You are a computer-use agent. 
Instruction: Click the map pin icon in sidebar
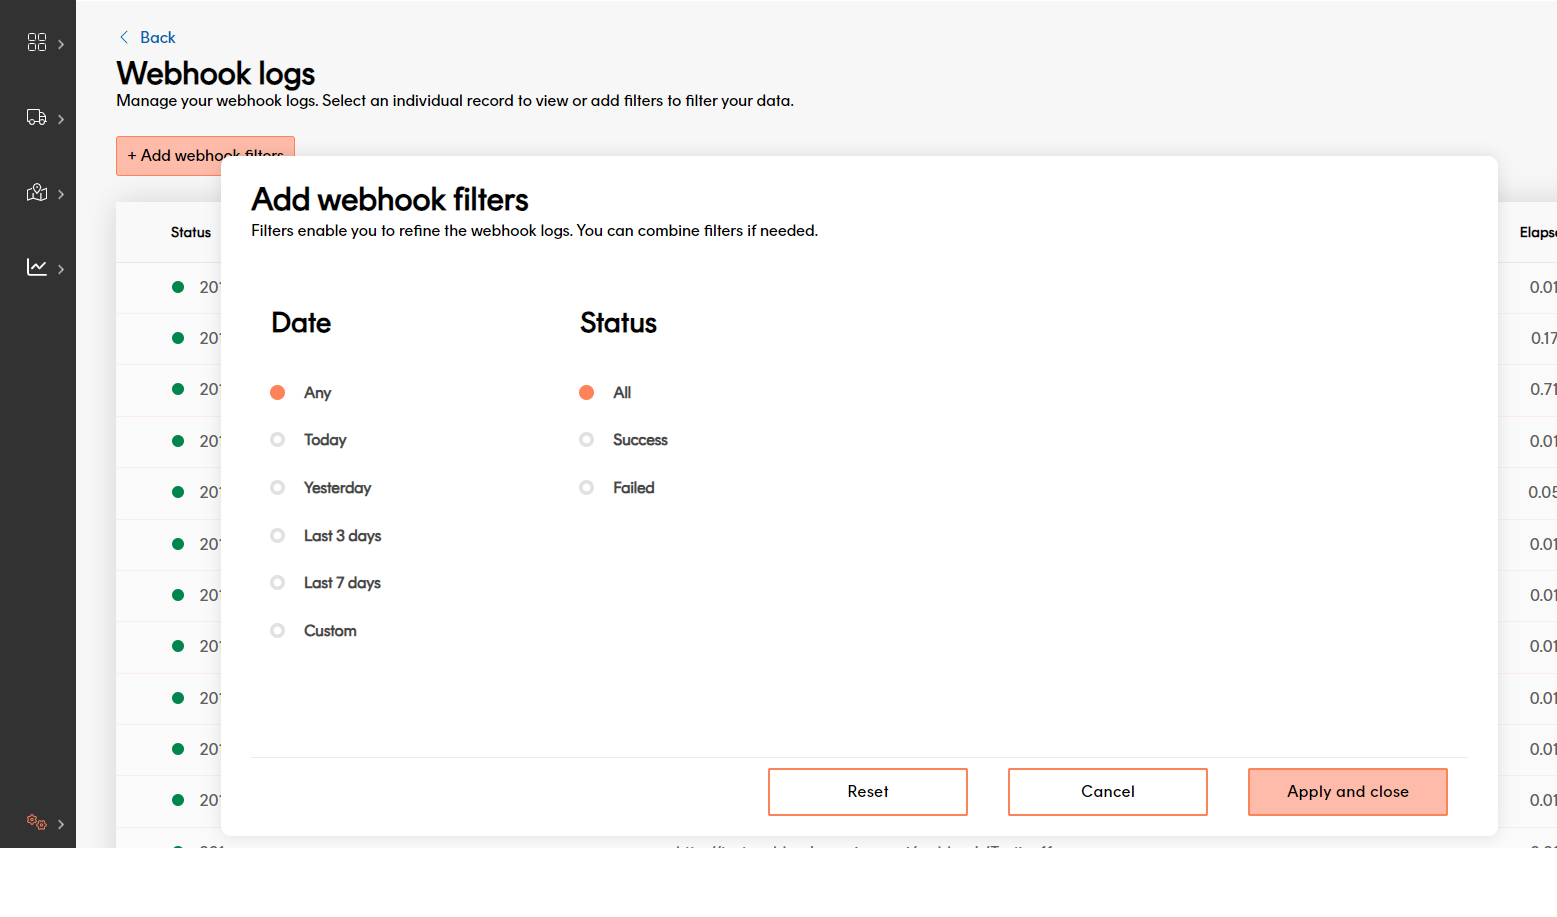tap(37, 193)
